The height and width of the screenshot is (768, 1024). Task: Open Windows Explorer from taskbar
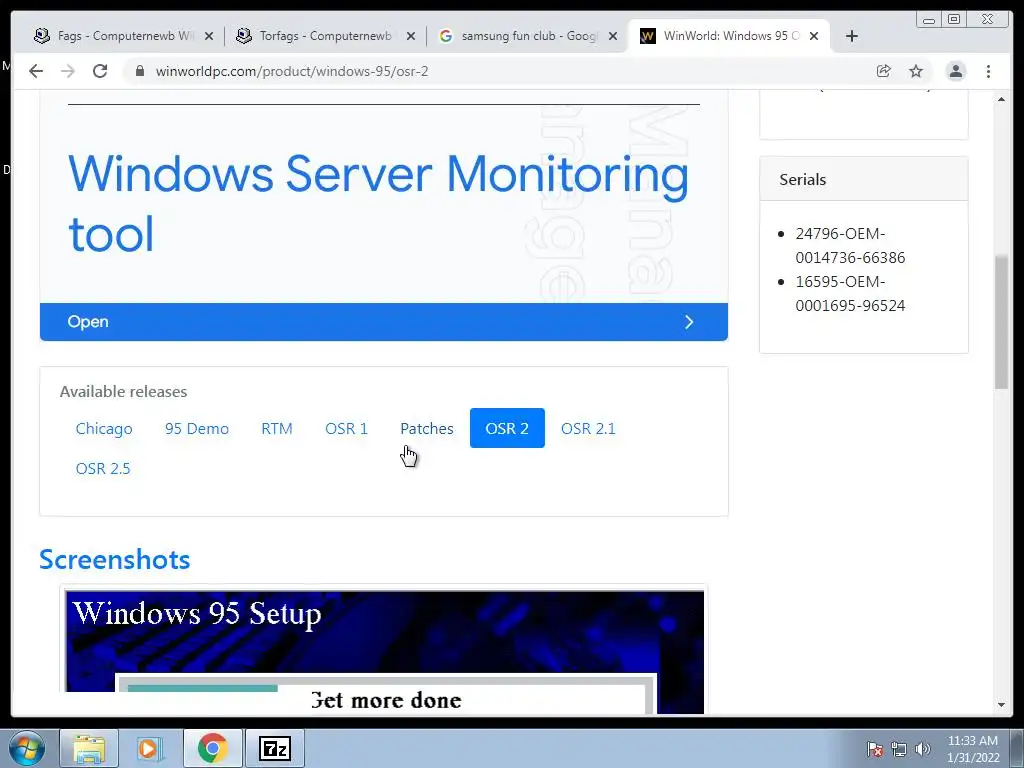[89, 748]
